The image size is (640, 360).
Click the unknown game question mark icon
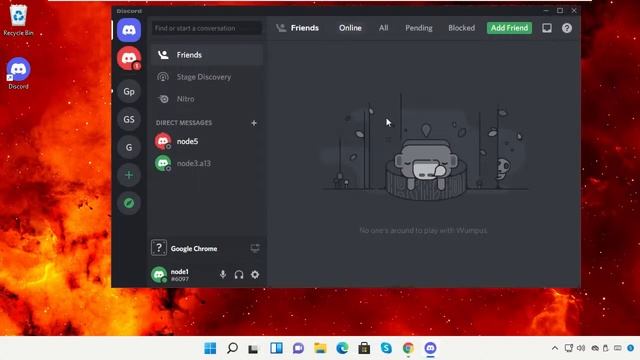[x=159, y=248]
